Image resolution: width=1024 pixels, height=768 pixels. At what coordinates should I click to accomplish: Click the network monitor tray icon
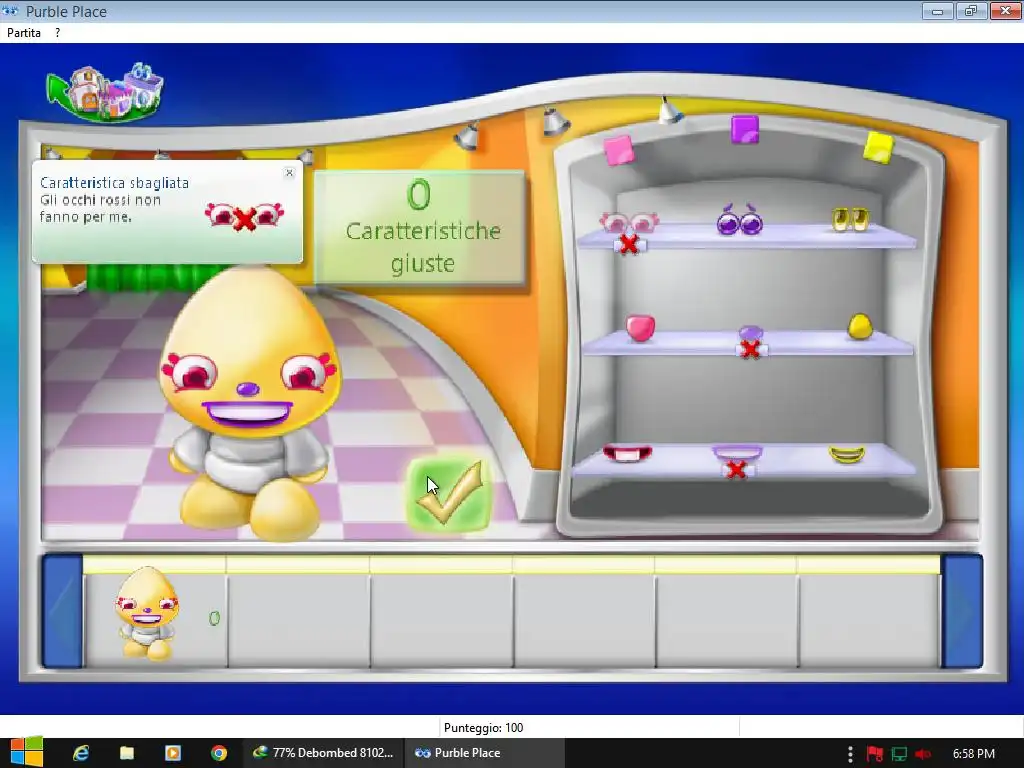[899, 754]
